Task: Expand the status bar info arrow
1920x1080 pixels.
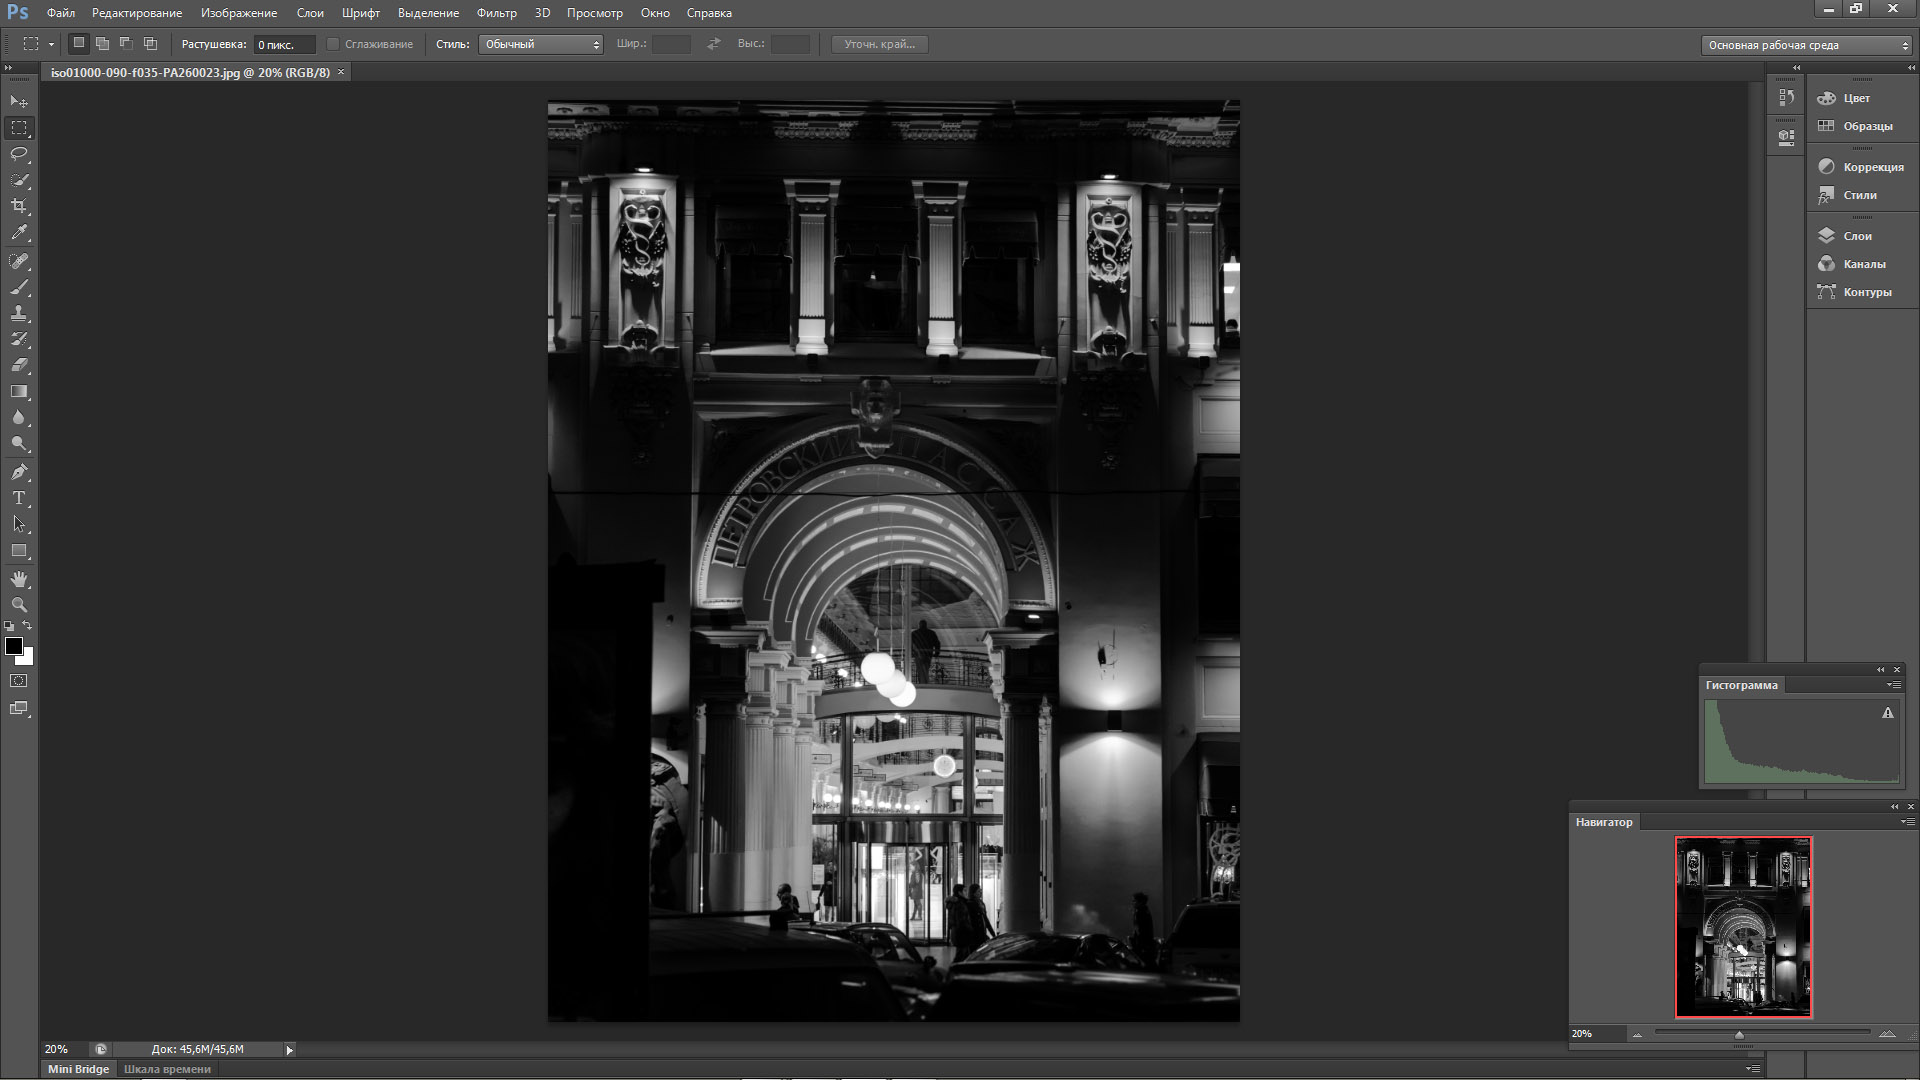Action: [x=289, y=1050]
